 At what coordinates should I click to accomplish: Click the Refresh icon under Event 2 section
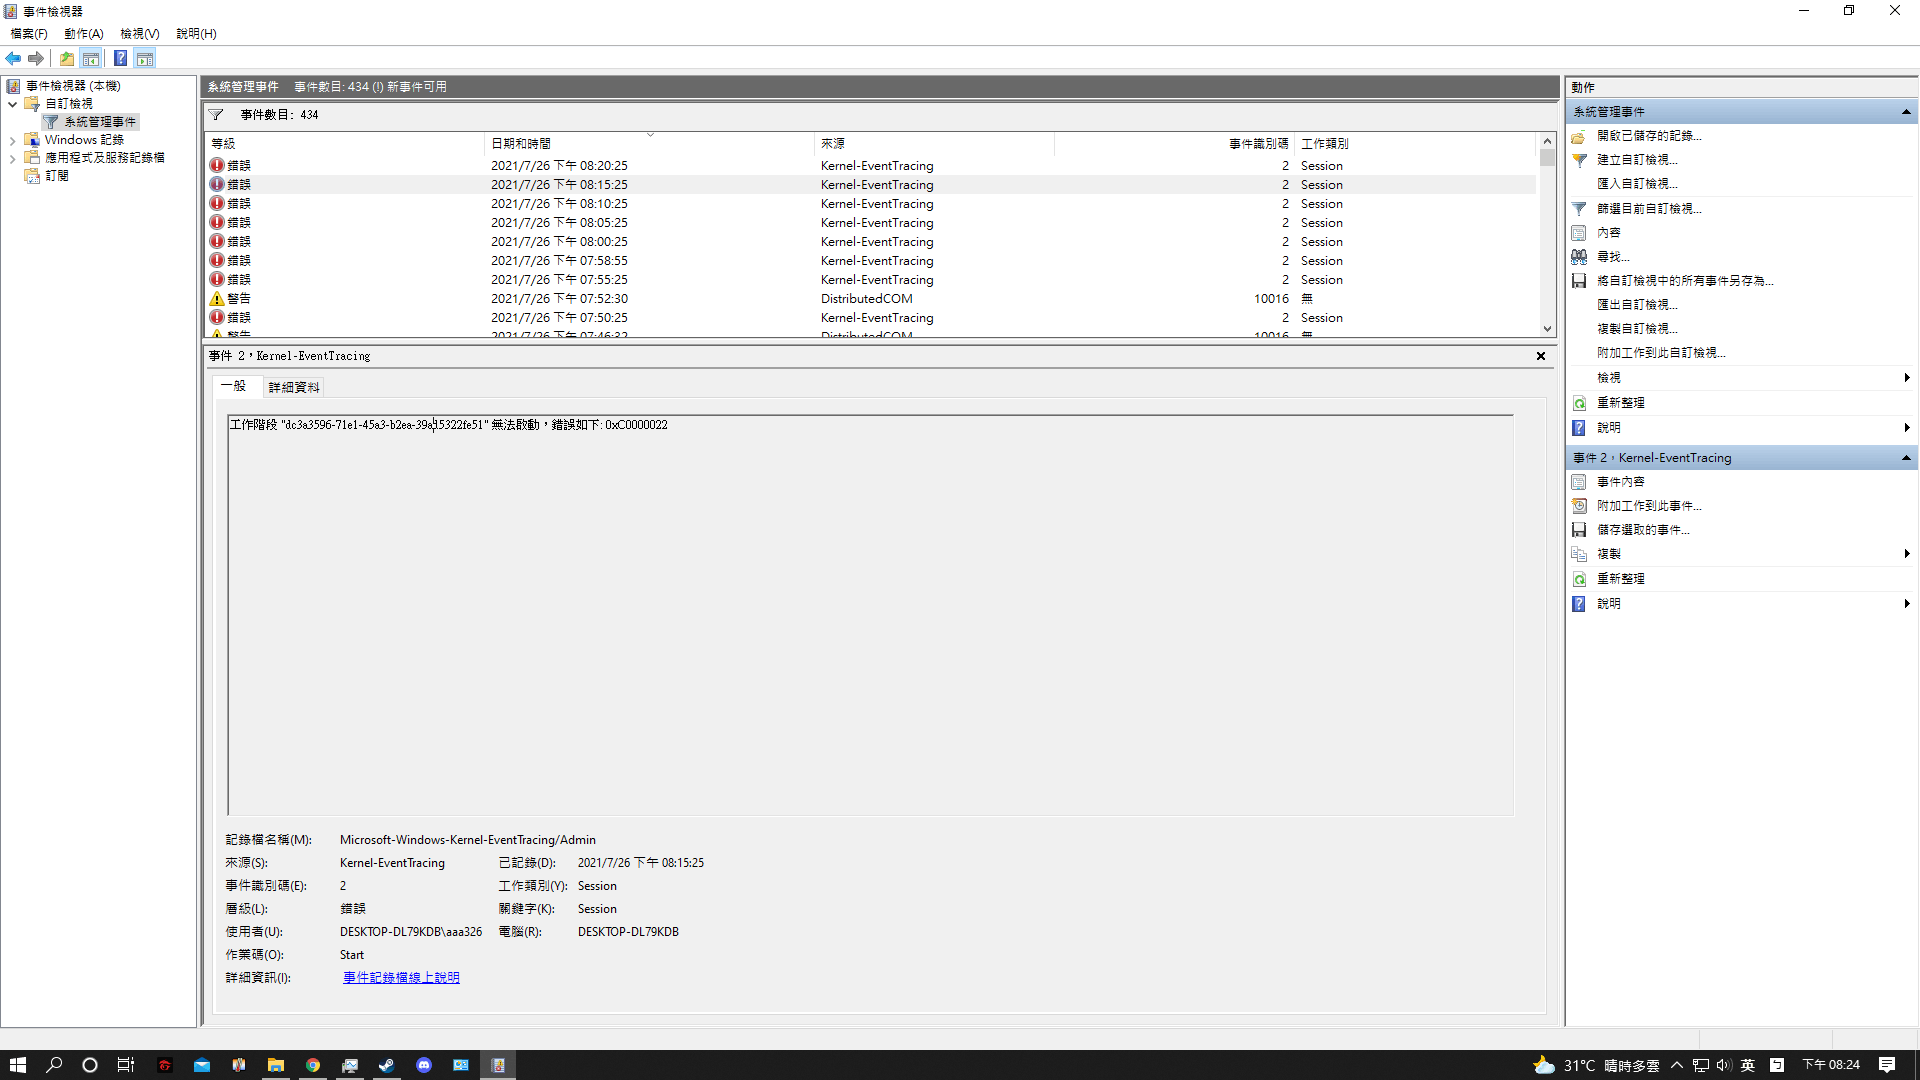(1579, 579)
